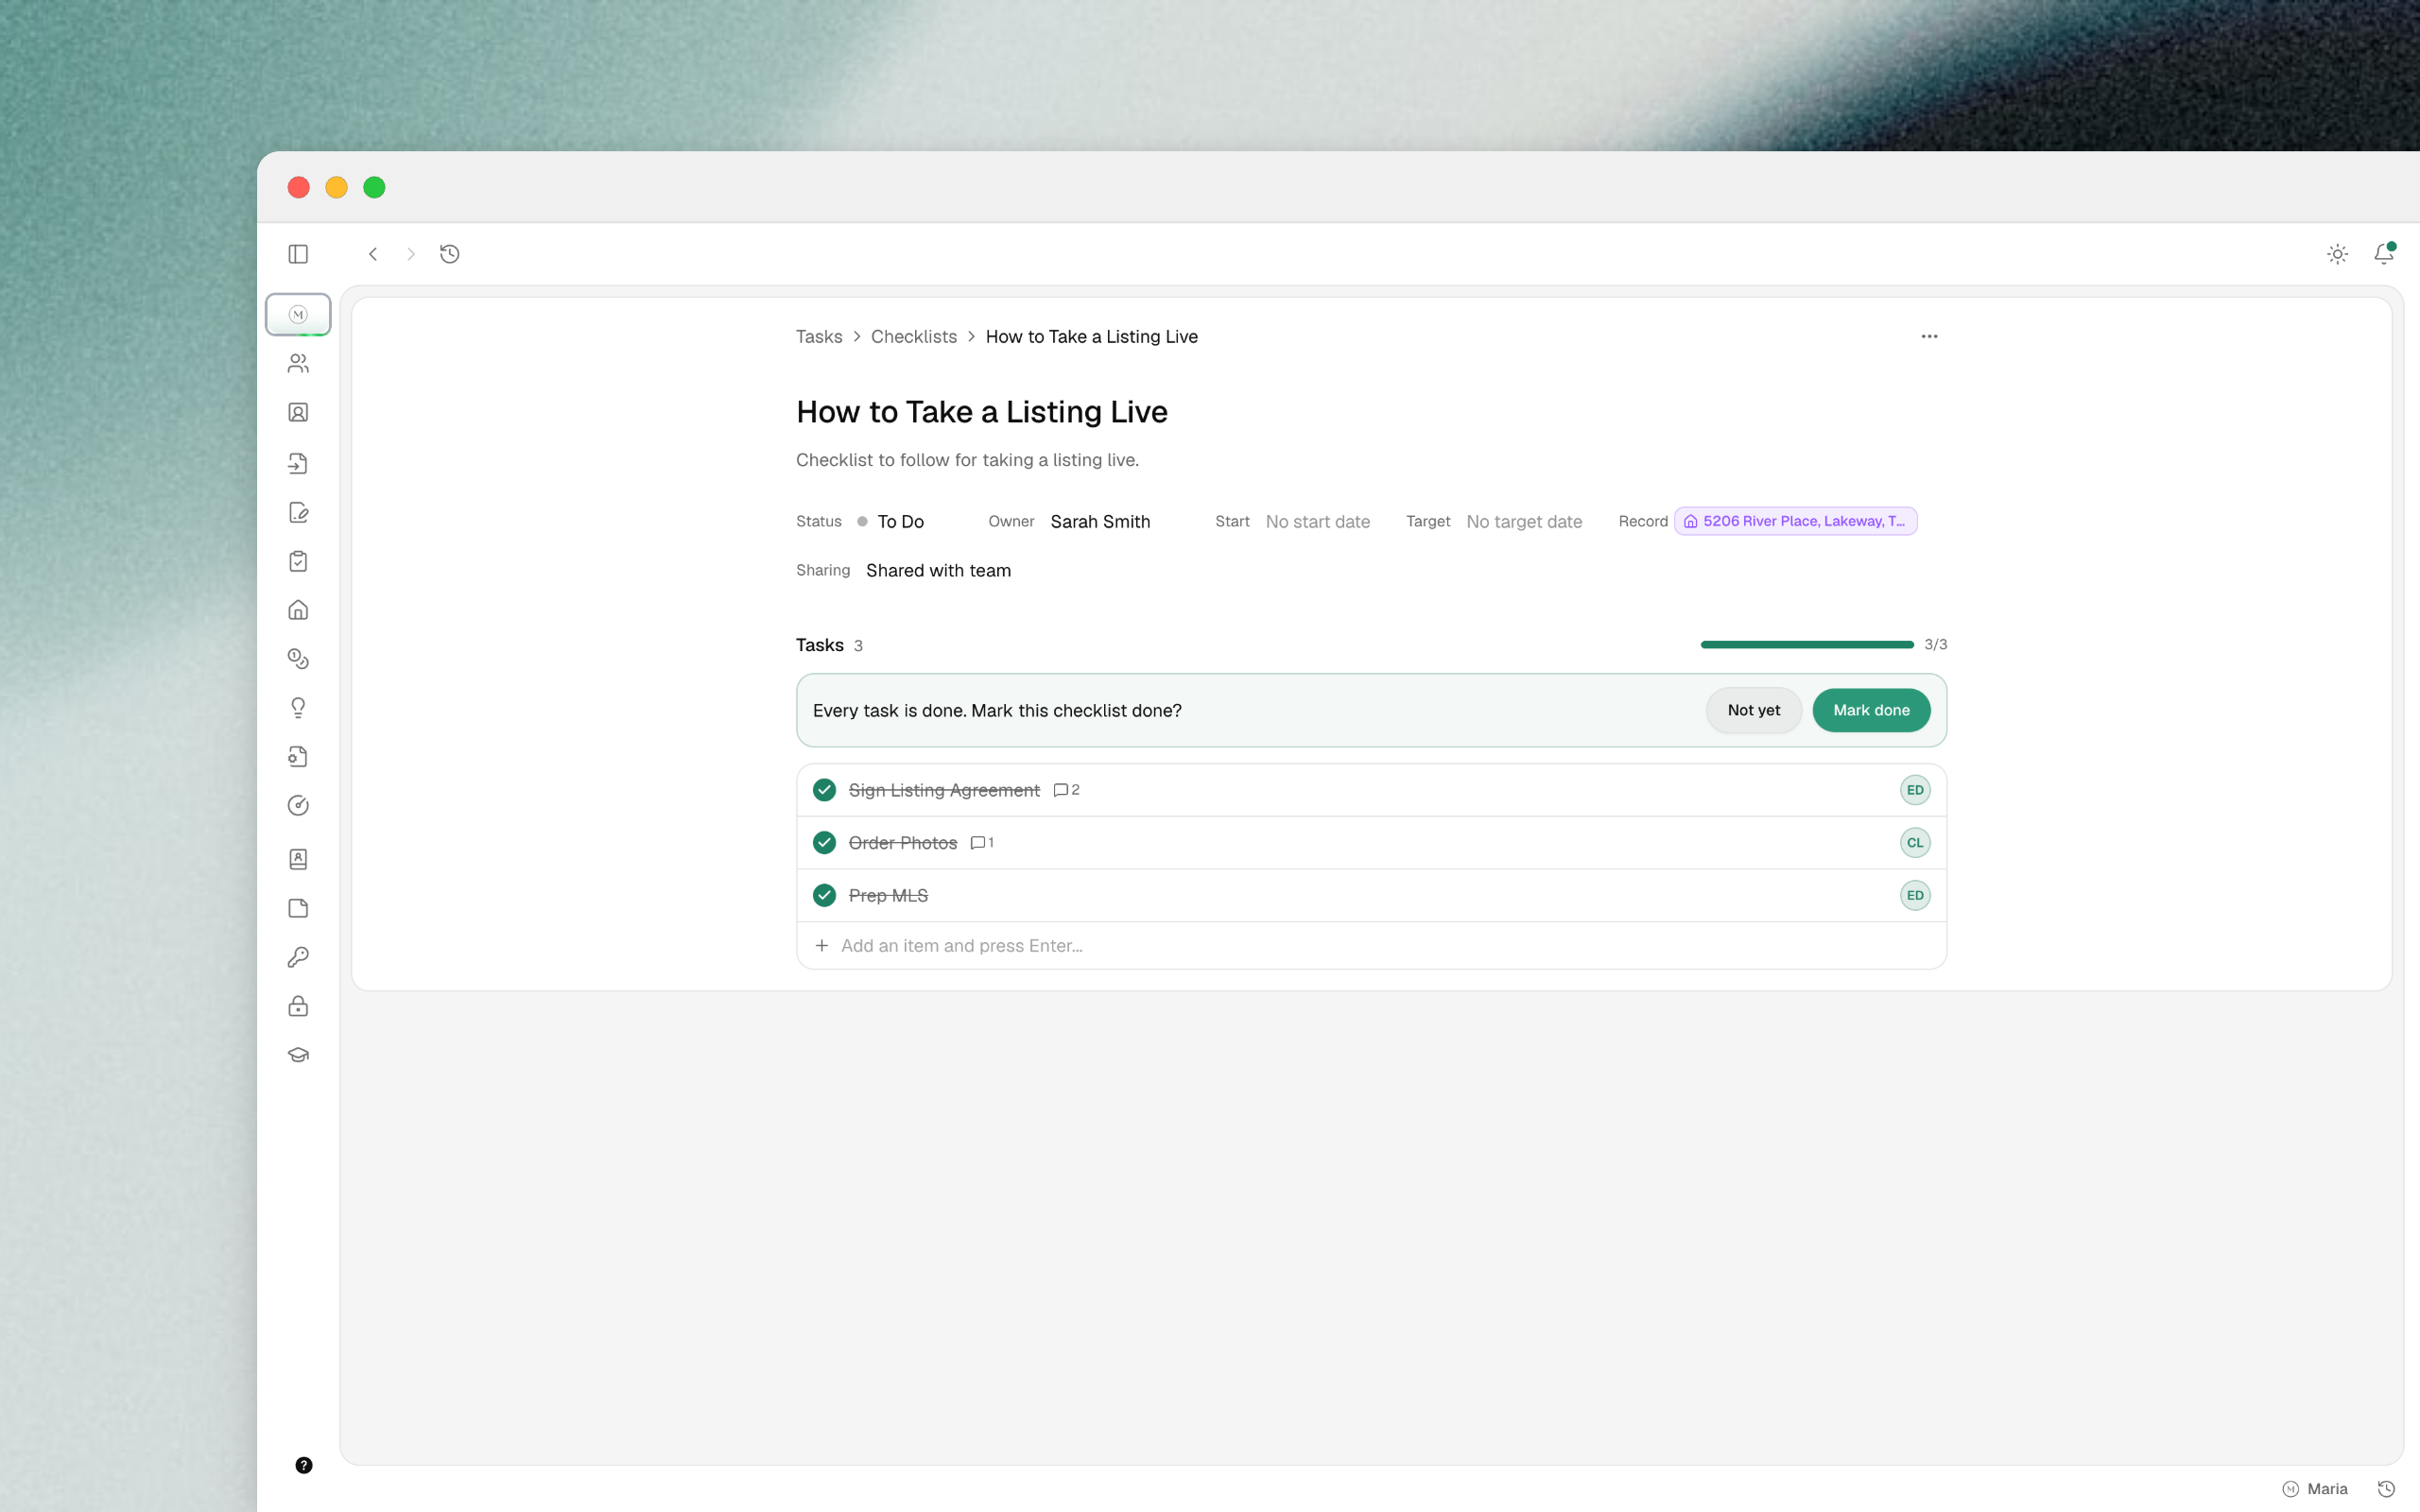This screenshot has width=2420, height=1512.
Task: View comments on Sign Listing Agreement
Action: click(1066, 790)
